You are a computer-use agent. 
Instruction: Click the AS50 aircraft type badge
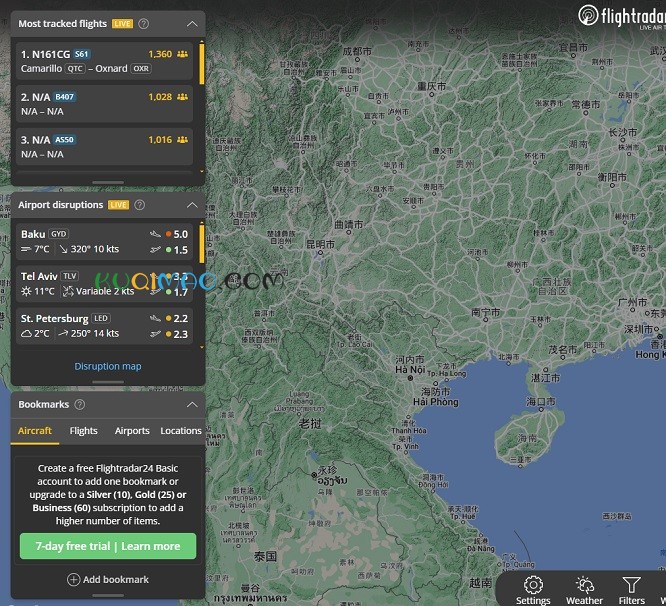point(65,140)
